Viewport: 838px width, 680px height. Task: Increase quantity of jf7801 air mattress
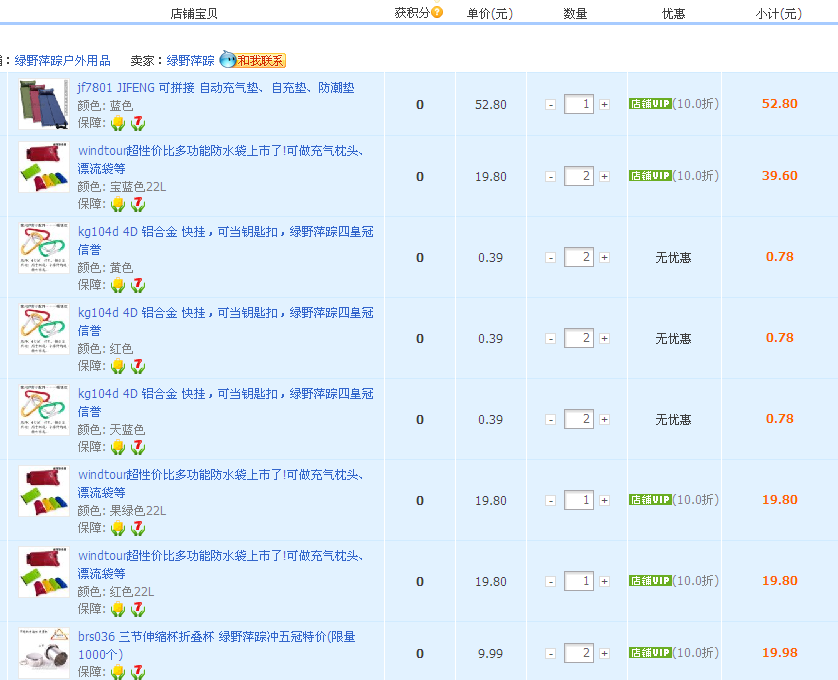(604, 105)
